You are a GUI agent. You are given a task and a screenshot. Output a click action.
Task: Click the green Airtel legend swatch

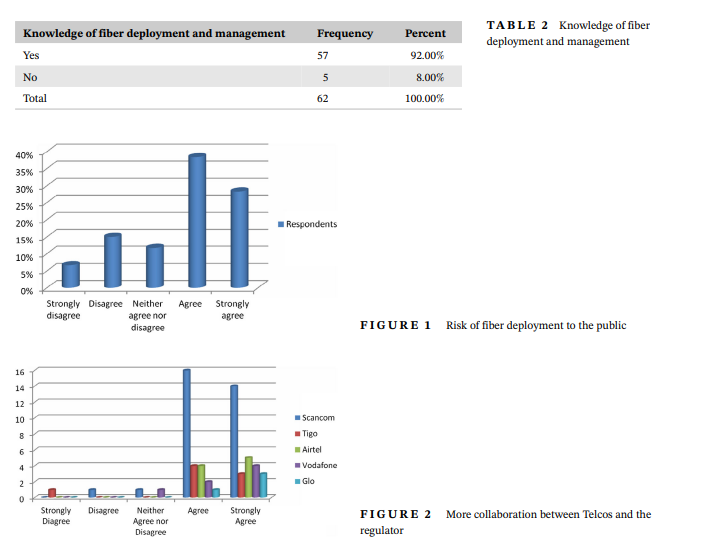(x=297, y=450)
